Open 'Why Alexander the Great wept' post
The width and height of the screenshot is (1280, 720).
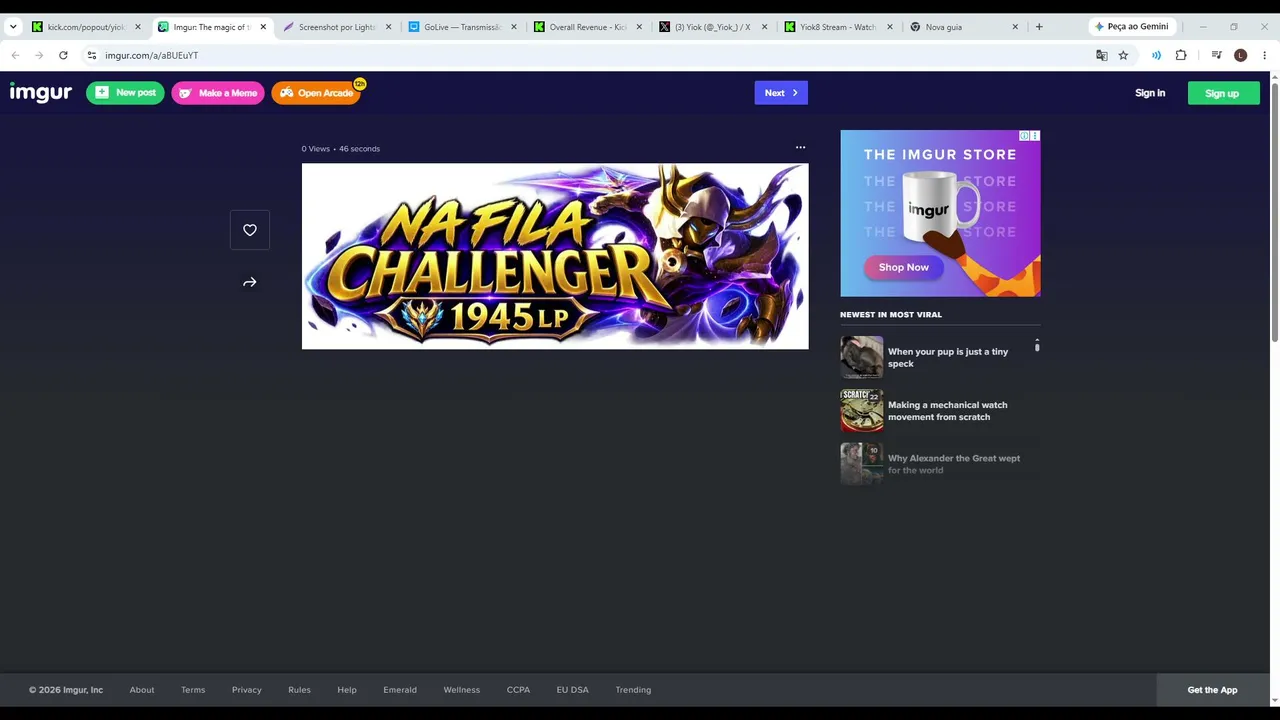click(954, 464)
